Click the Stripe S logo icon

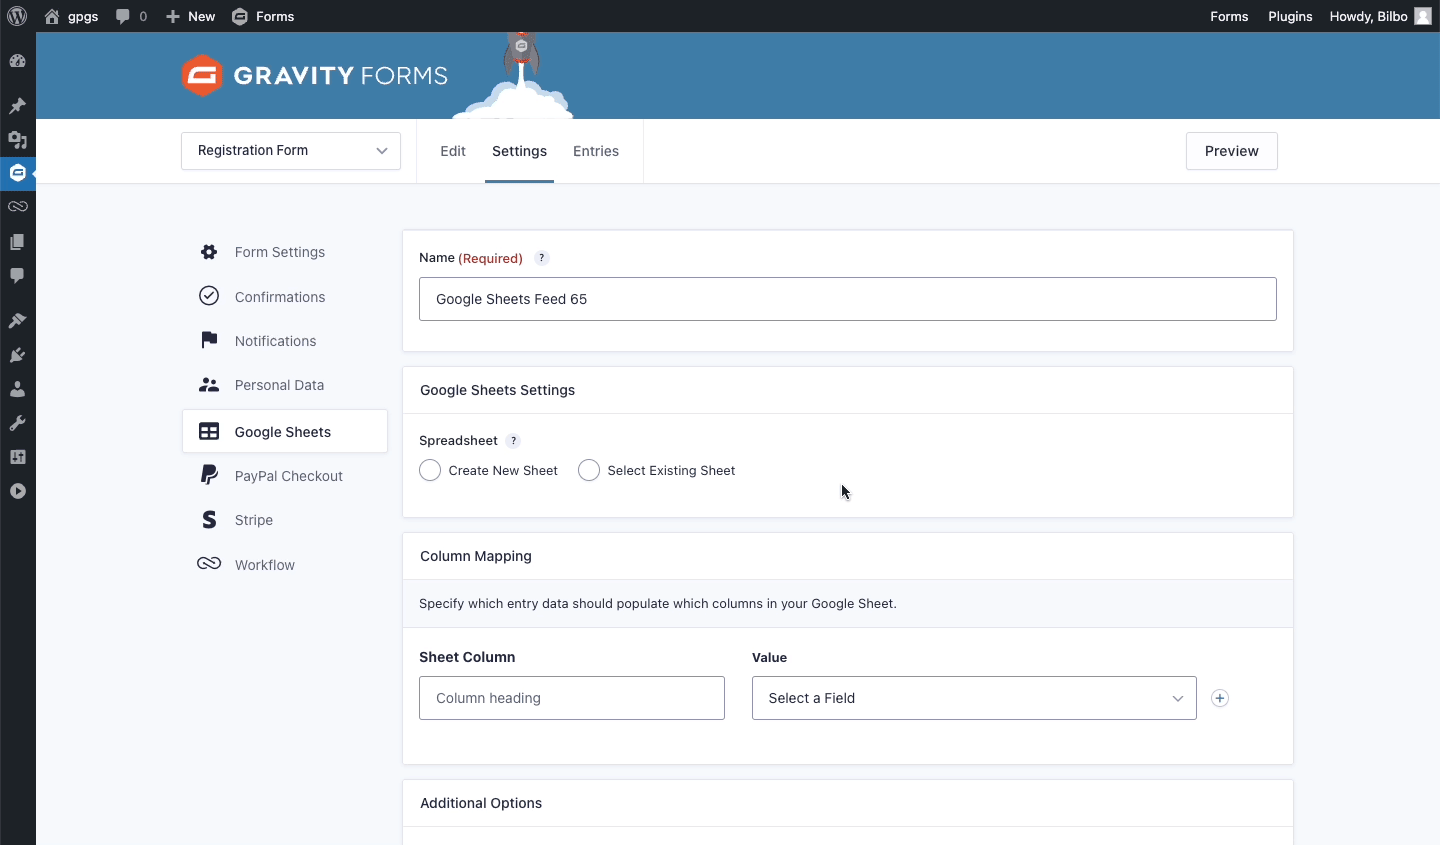click(209, 520)
